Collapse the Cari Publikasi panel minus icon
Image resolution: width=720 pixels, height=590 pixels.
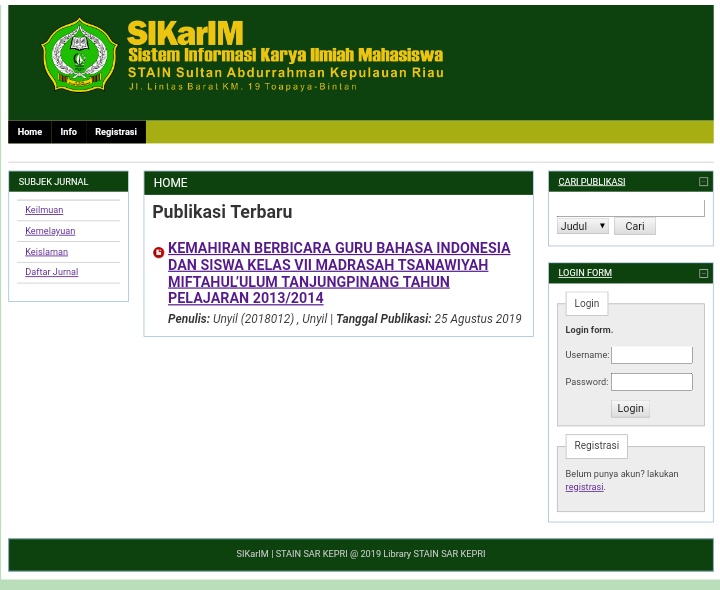[x=703, y=181]
